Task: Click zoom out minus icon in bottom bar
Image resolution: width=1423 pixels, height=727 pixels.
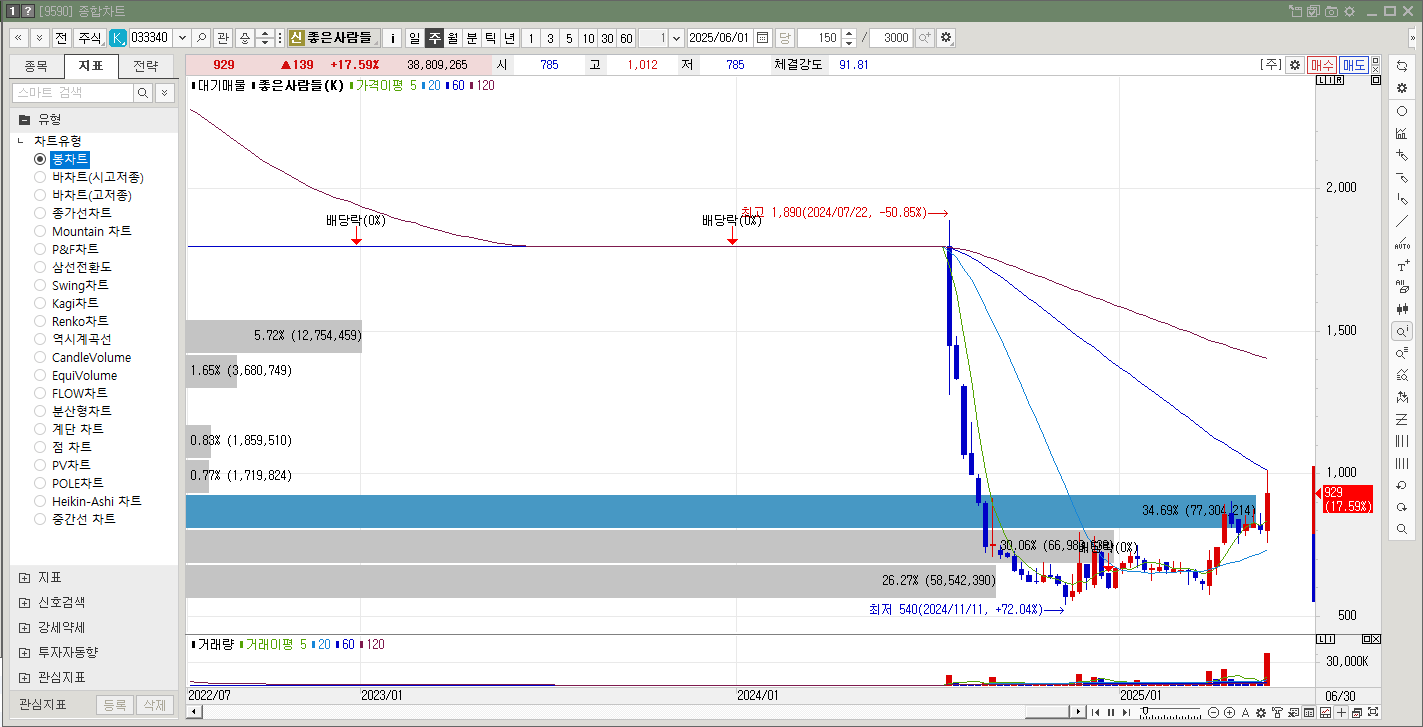Action: [1214, 713]
